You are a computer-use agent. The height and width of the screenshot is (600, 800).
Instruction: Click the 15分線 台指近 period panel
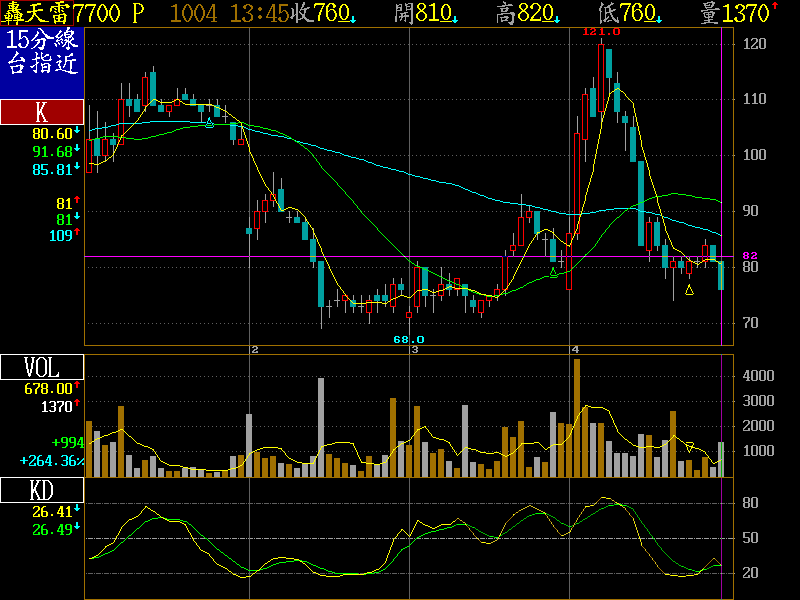(x=41, y=54)
